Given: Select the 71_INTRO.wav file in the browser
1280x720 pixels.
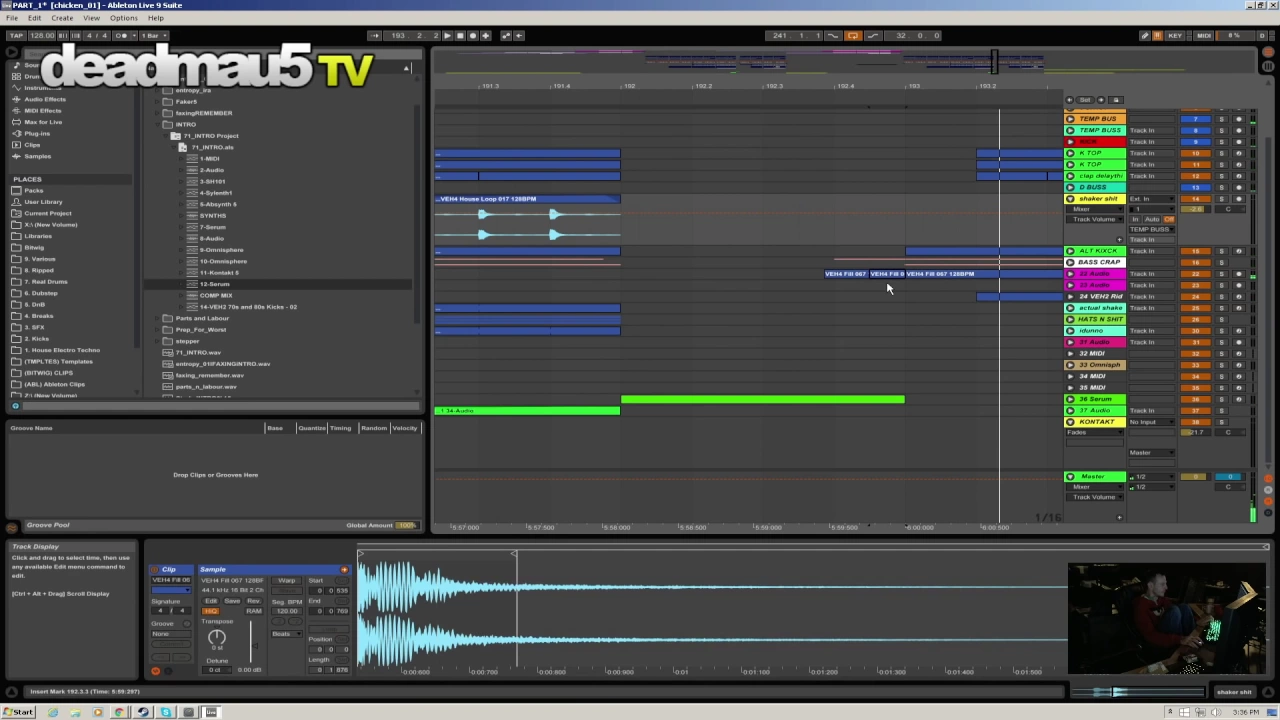Looking at the screenshot, I should click(198, 352).
